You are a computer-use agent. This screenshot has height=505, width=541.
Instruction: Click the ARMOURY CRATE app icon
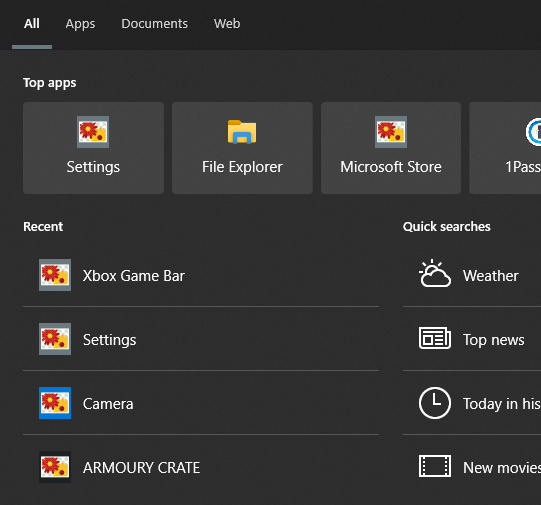55,467
